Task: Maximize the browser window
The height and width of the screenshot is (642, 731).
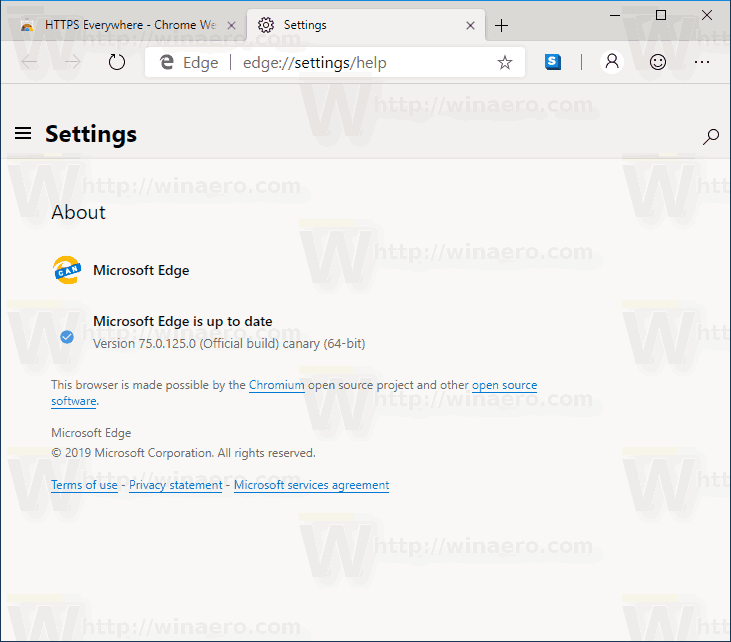Action: click(661, 15)
